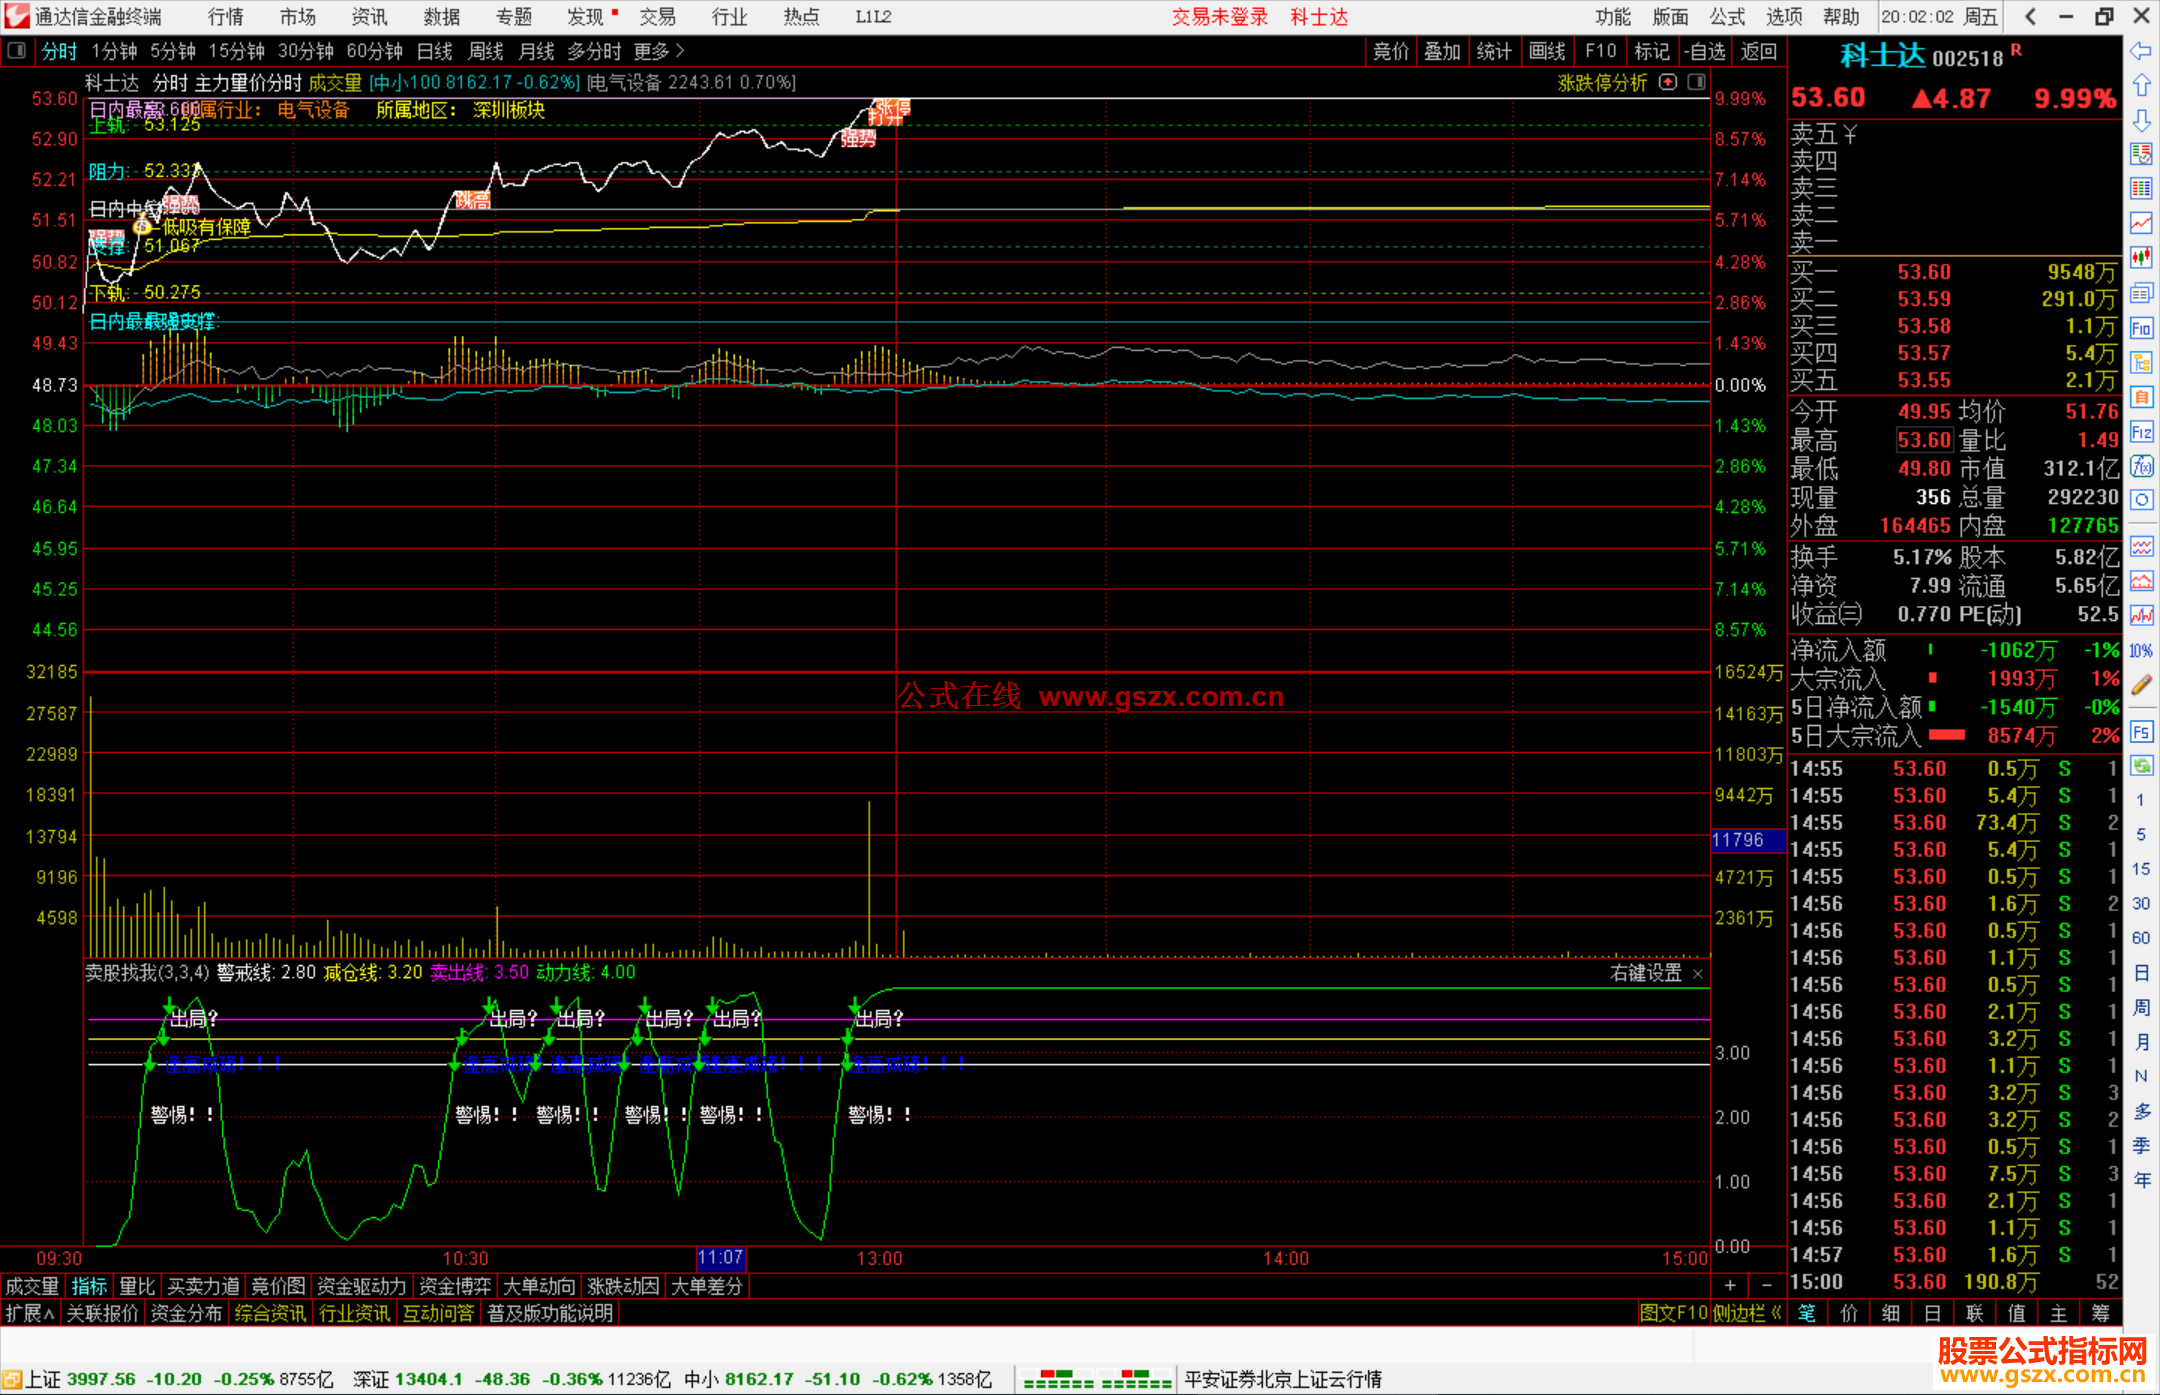Toggle the panel icon left of the 分时 tab

[17, 51]
